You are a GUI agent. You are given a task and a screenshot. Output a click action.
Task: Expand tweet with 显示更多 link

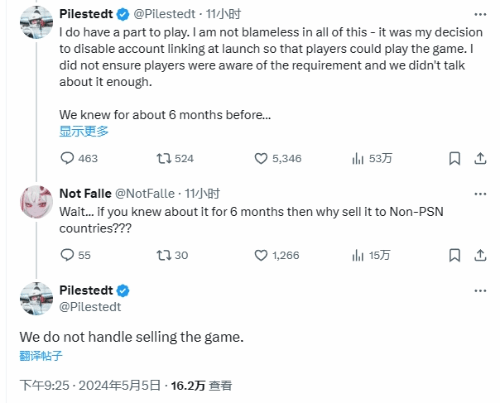coord(84,131)
